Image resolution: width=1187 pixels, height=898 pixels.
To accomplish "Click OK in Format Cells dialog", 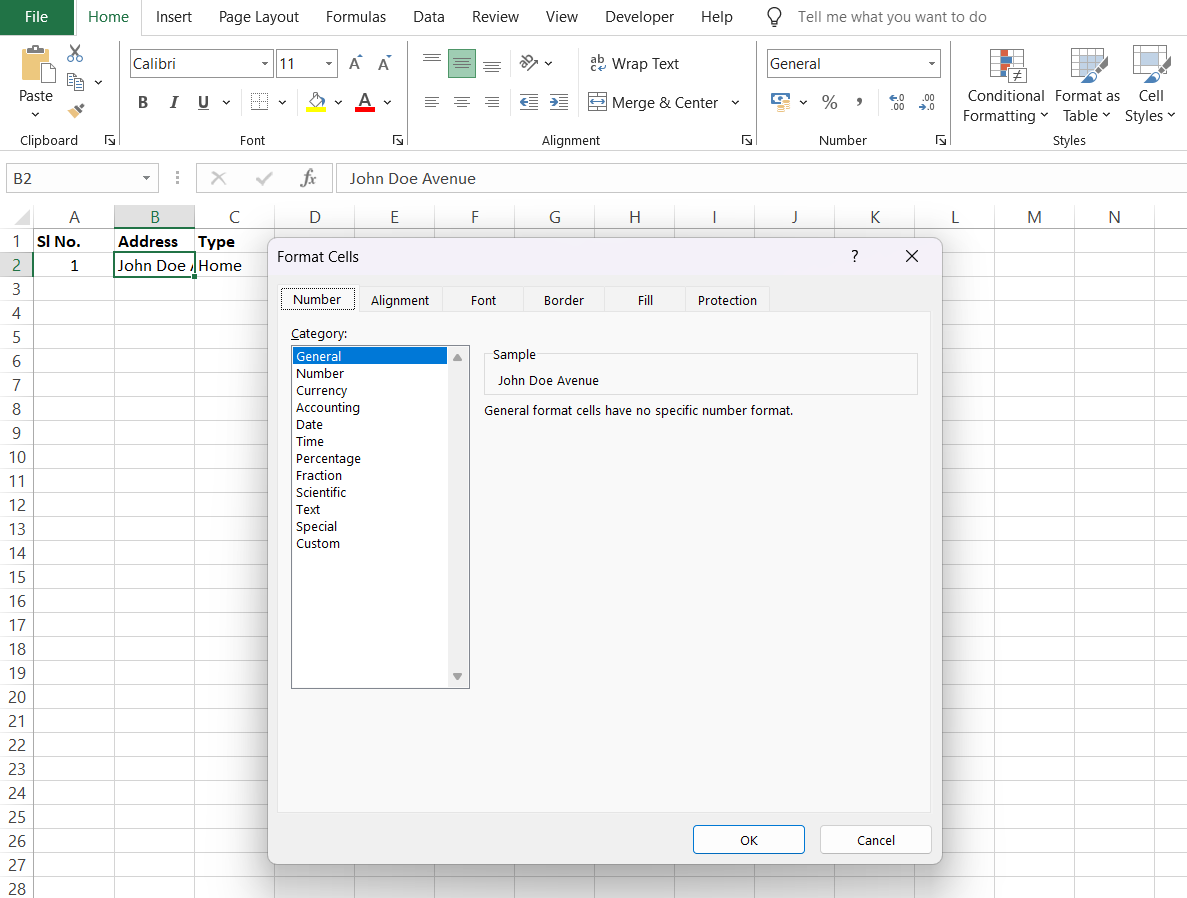I will [749, 840].
